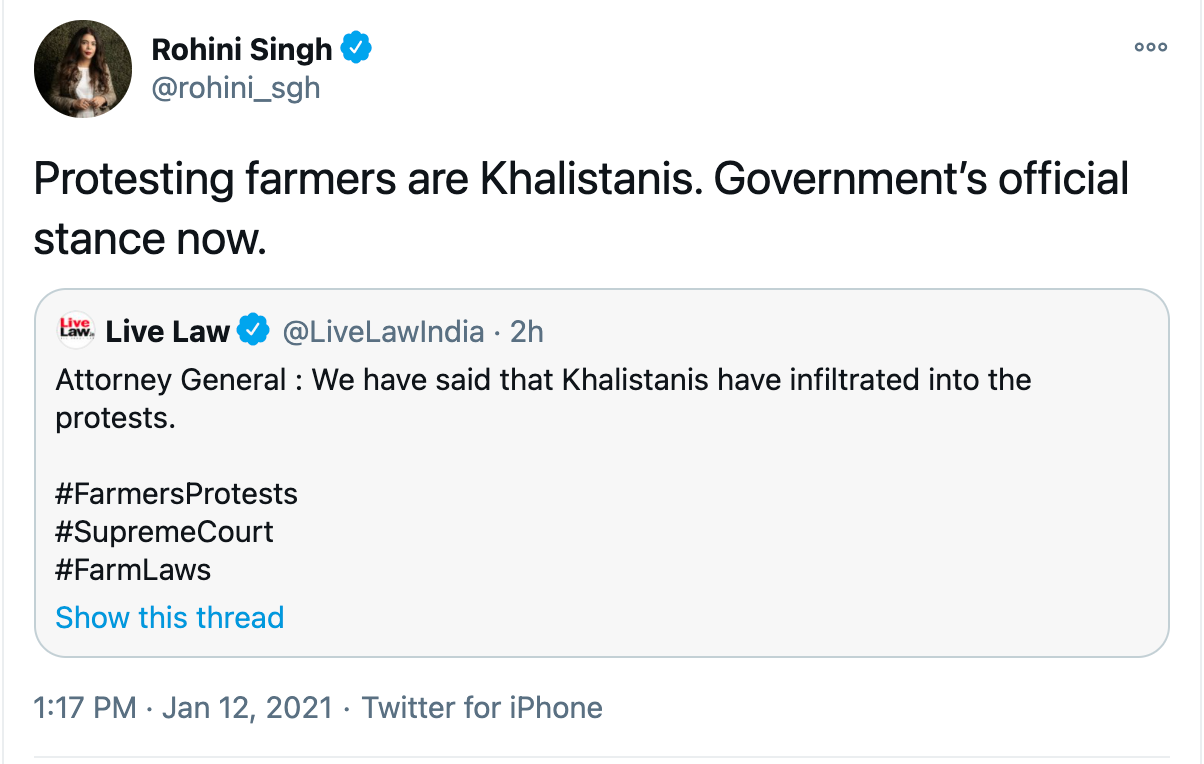This screenshot has width=1204, height=764.
Task: Open the #FarmLaws hashtag
Action: point(134,570)
